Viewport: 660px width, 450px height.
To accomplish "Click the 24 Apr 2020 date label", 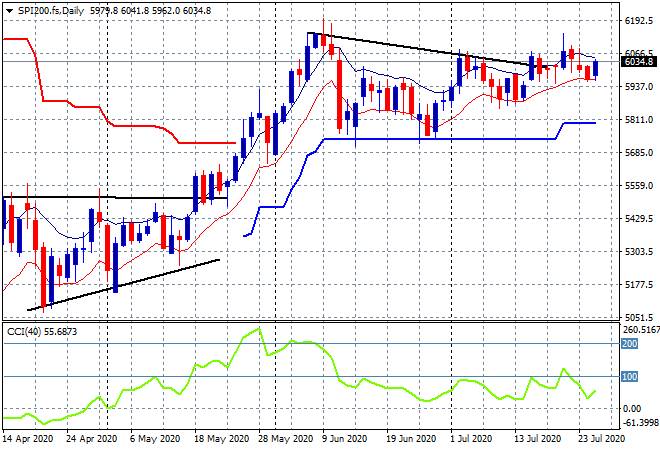I will pyautogui.click(x=92, y=439).
